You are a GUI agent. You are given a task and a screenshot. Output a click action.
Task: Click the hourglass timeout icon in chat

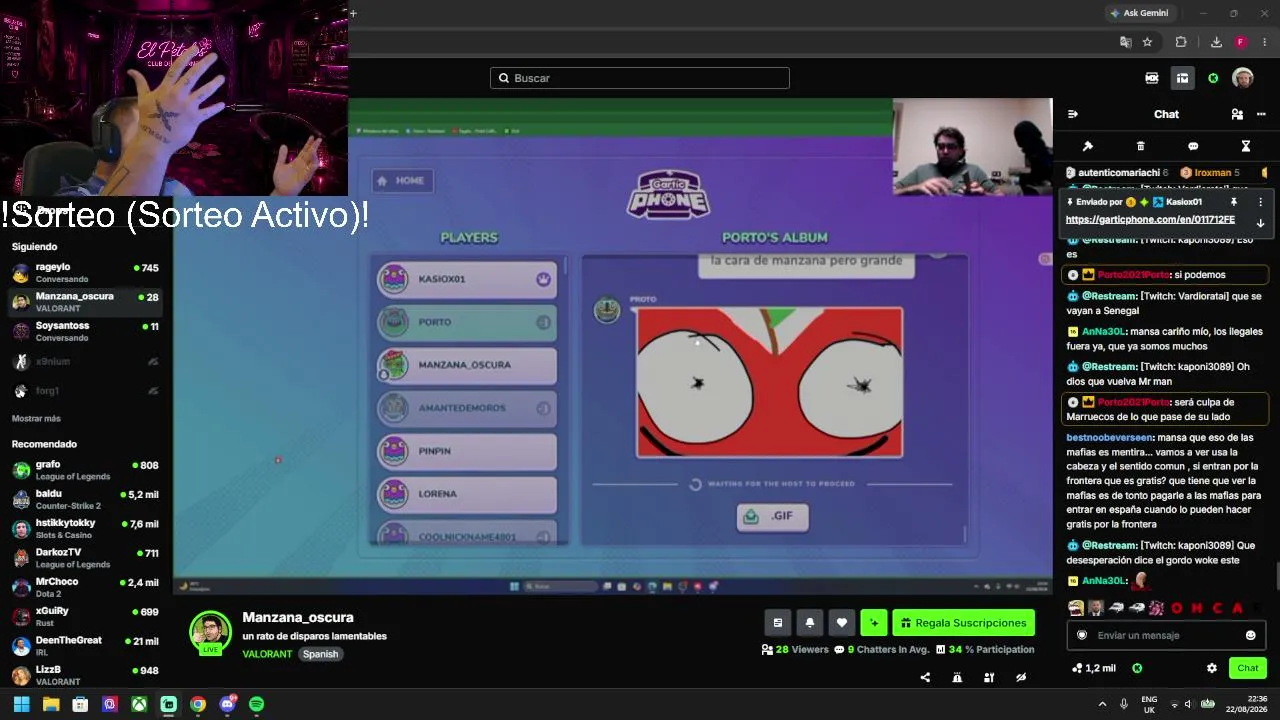[1246, 146]
